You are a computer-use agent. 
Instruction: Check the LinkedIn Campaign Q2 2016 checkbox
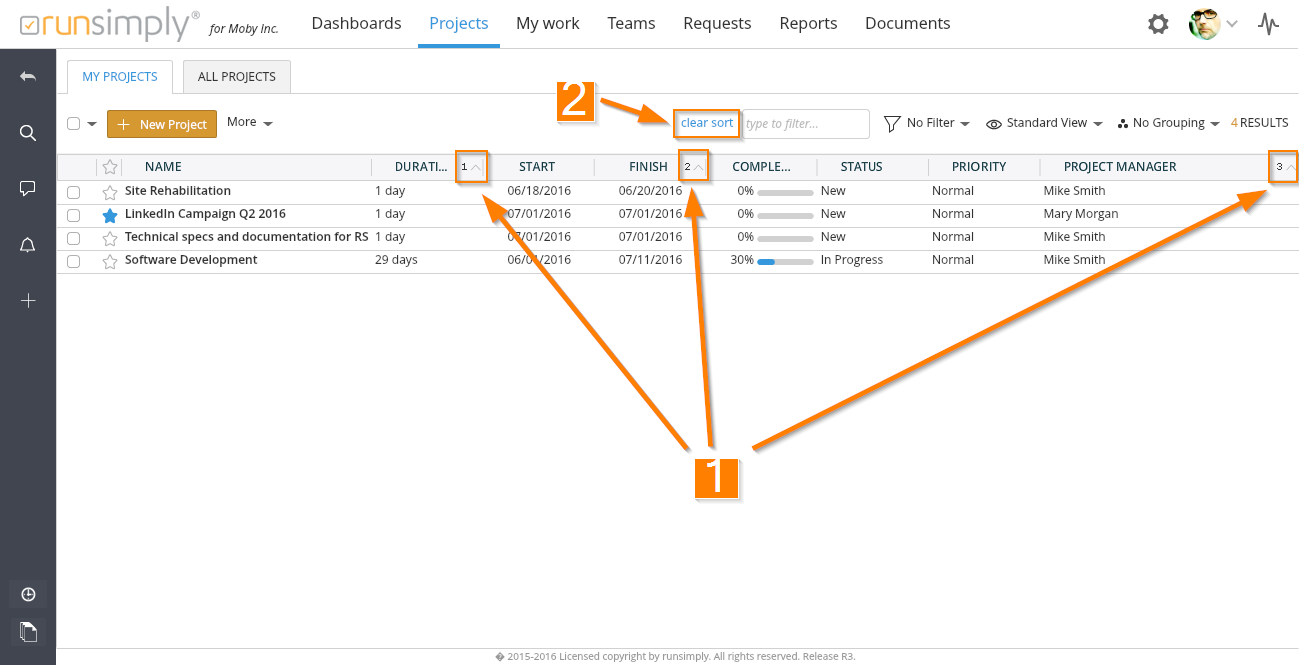(73, 215)
